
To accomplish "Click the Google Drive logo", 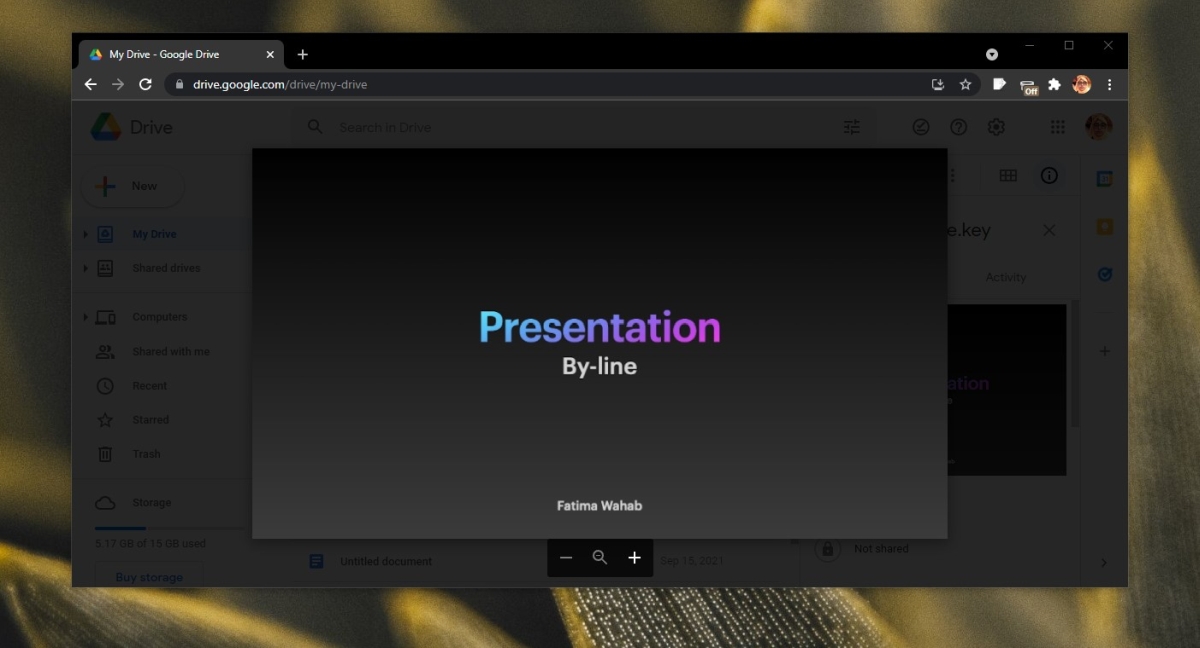I will coord(106,127).
